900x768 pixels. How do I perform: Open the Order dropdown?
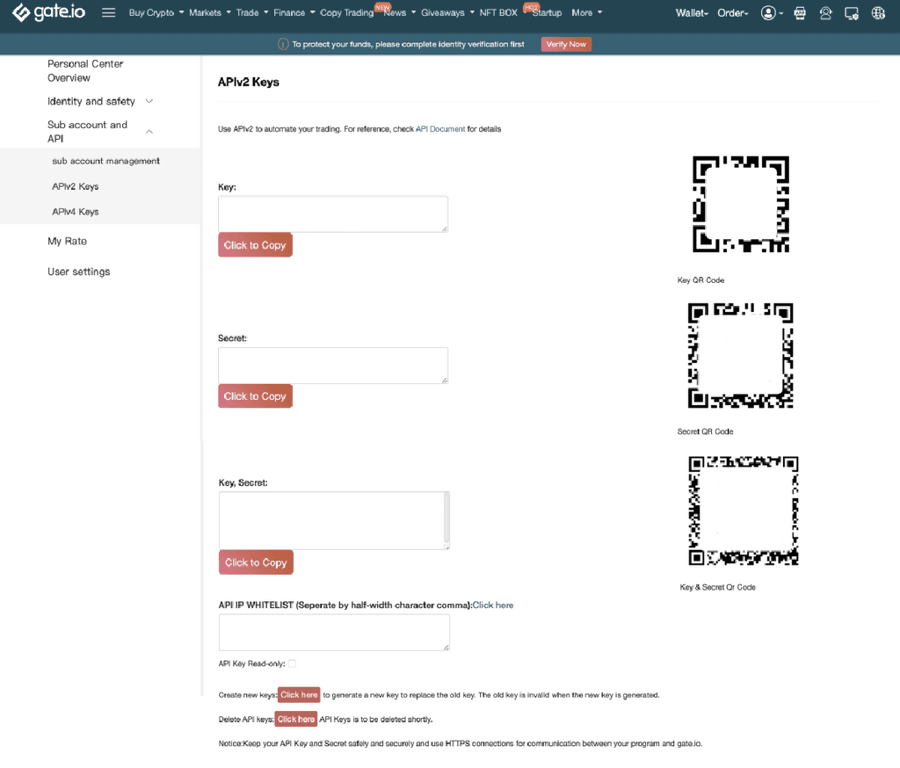click(732, 13)
